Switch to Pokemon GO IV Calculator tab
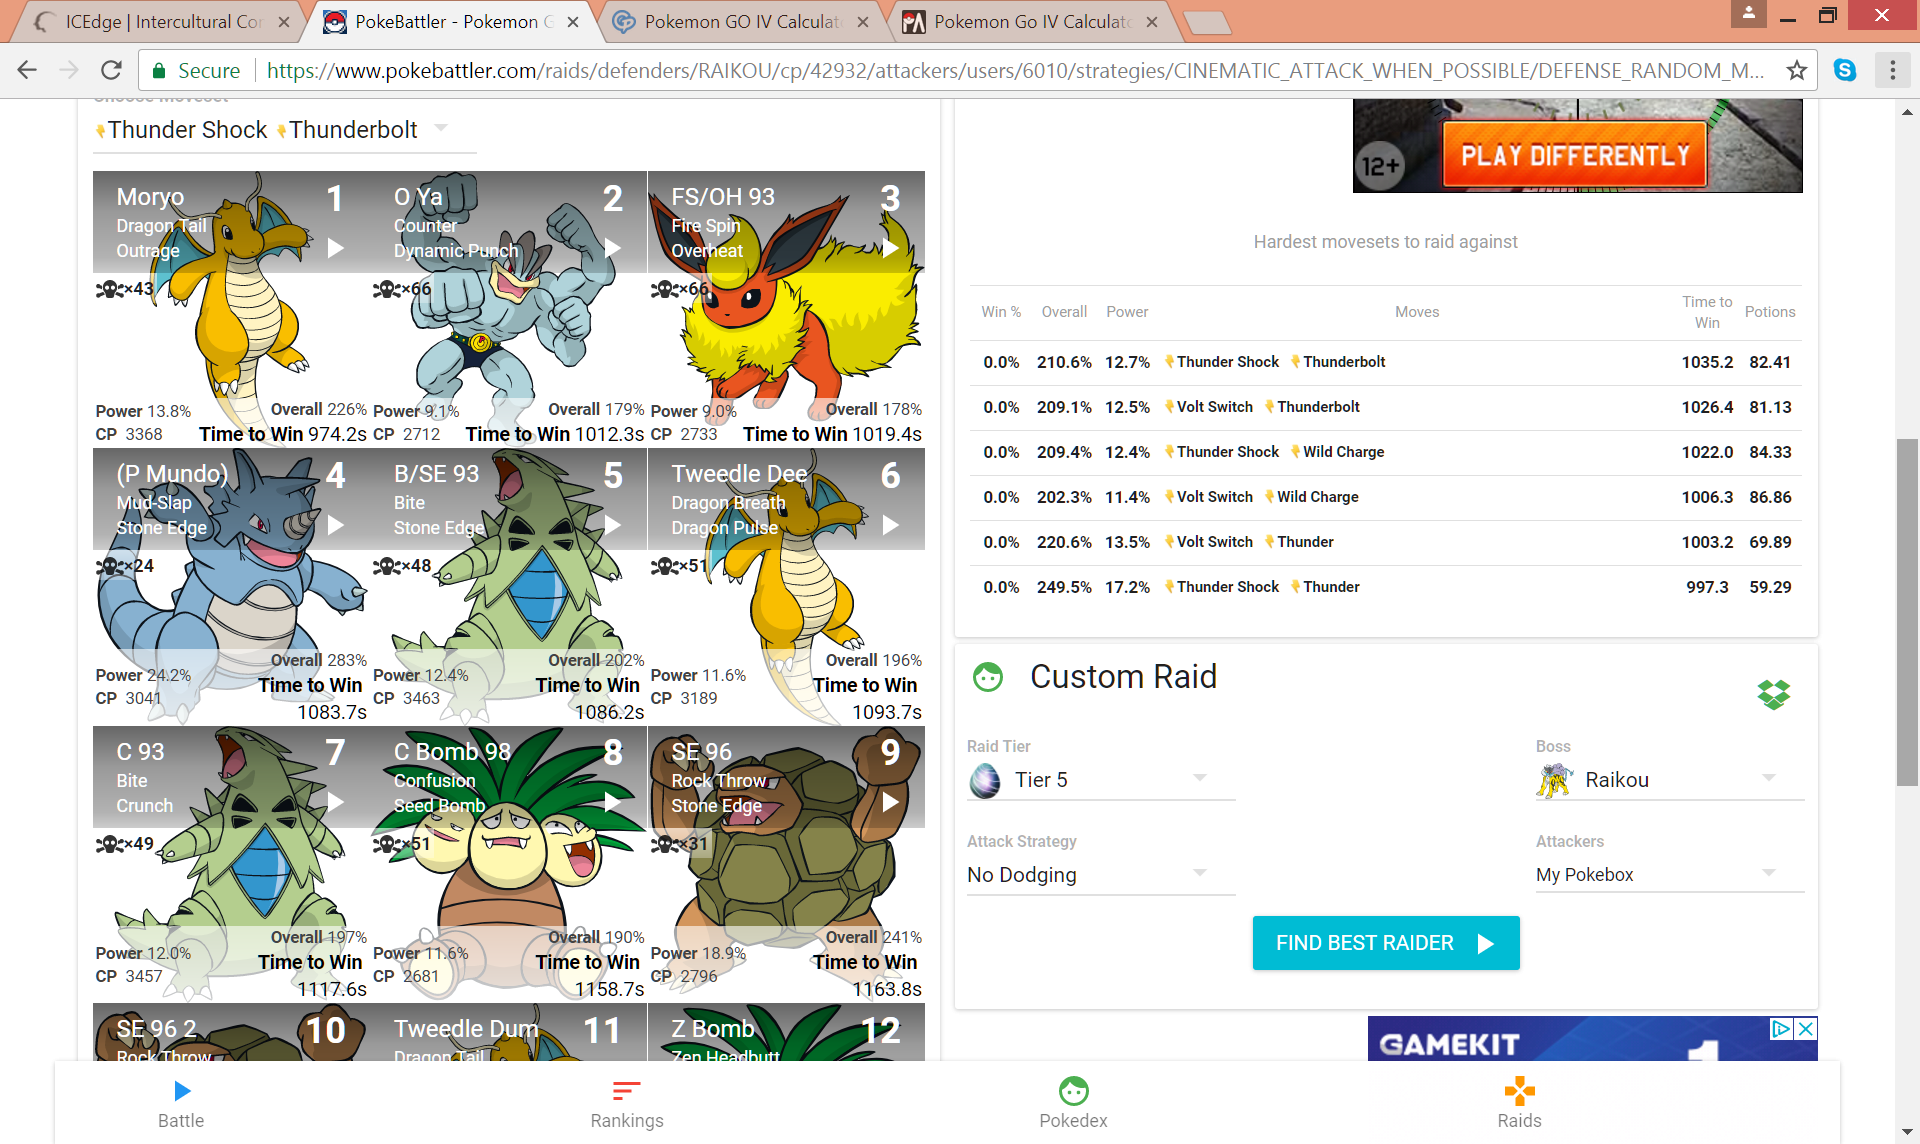Image resolution: width=1920 pixels, height=1144 pixels. point(742,22)
